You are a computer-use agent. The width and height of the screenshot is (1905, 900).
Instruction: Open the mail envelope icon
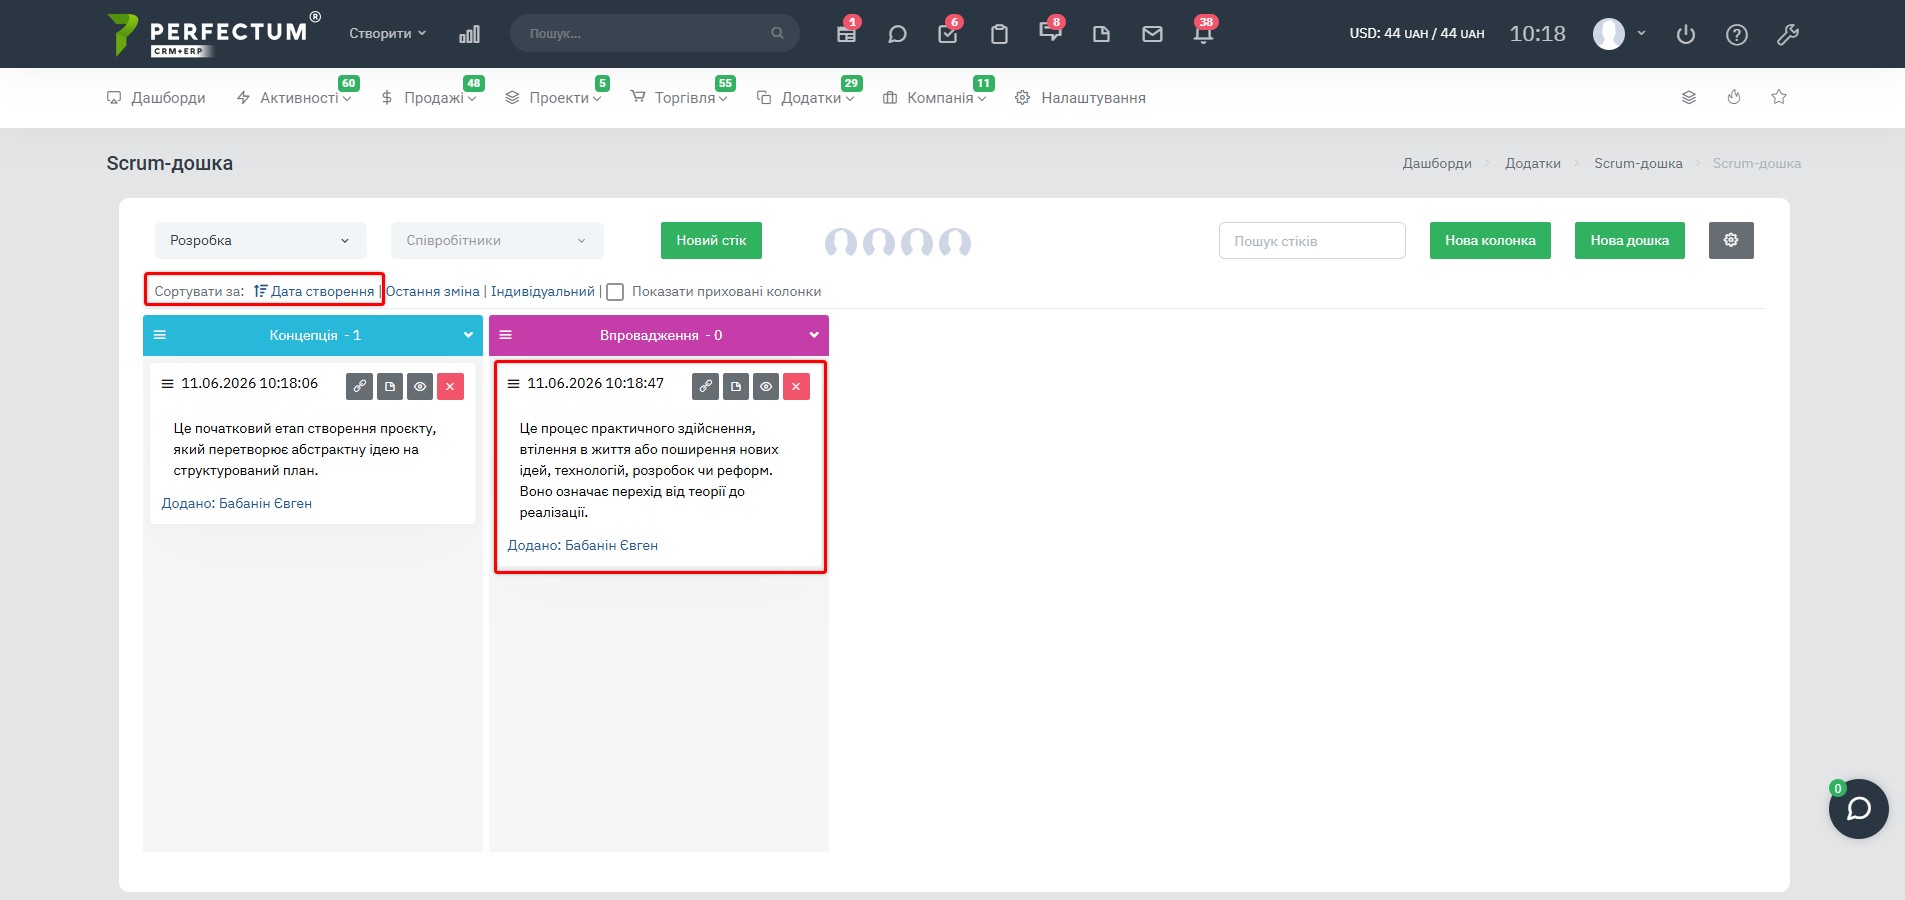tap(1152, 34)
